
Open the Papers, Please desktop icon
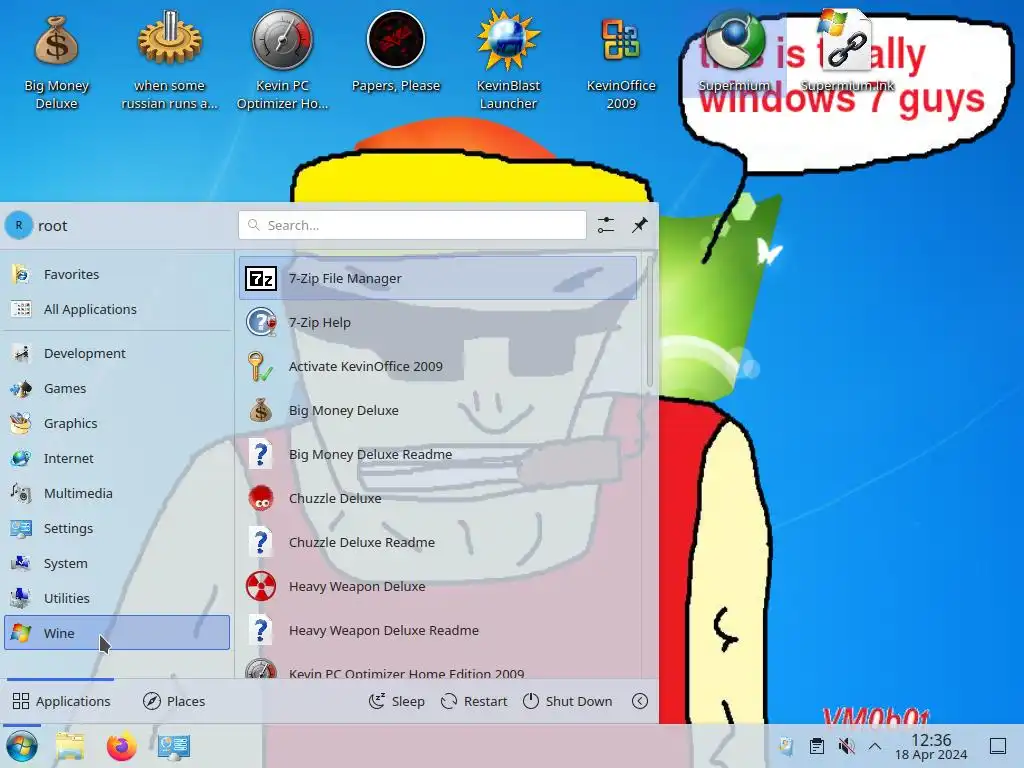point(396,52)
